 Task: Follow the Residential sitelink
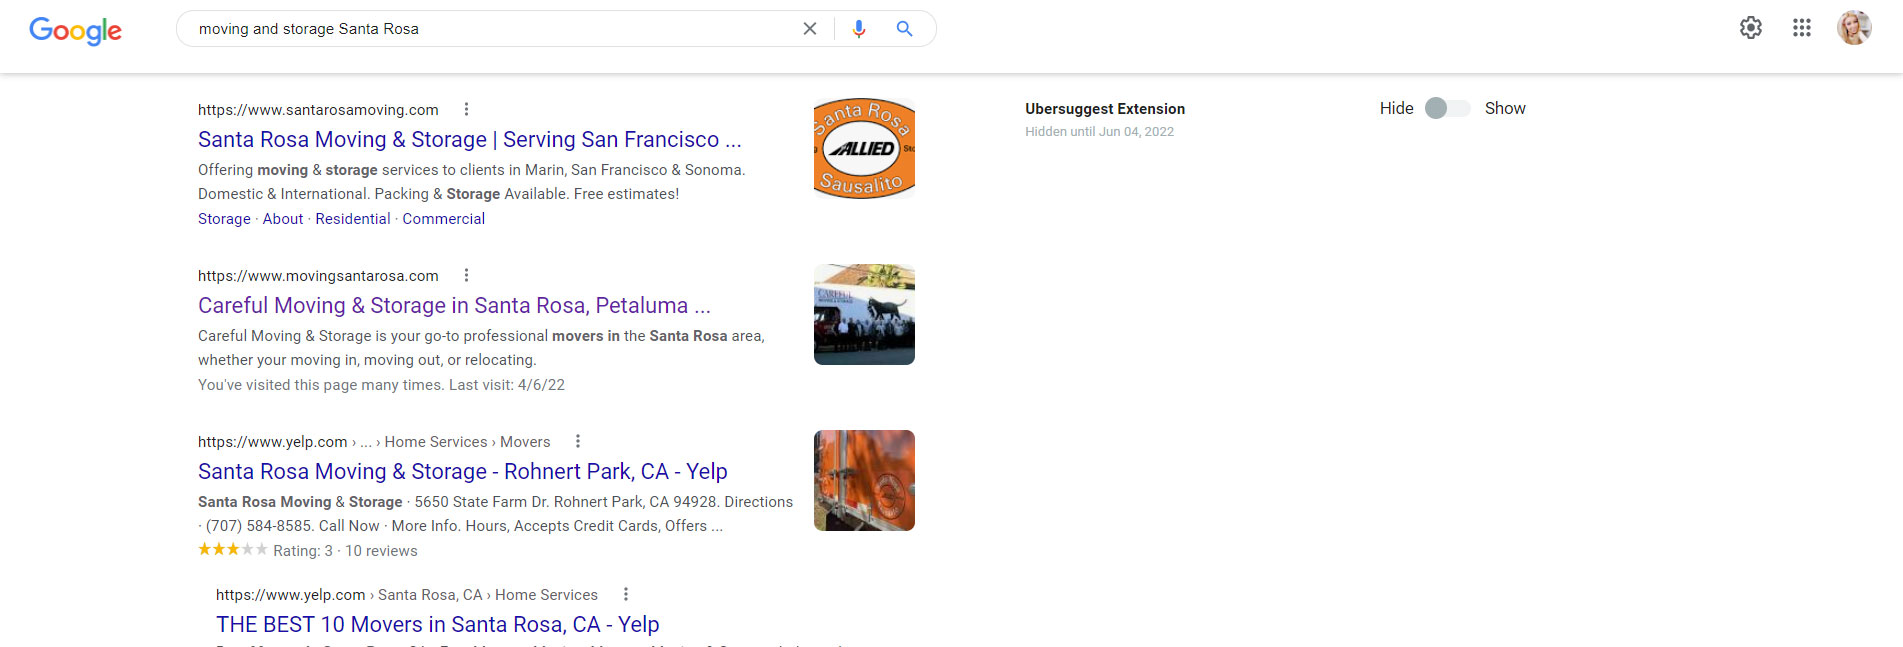(x=353, y=219)
